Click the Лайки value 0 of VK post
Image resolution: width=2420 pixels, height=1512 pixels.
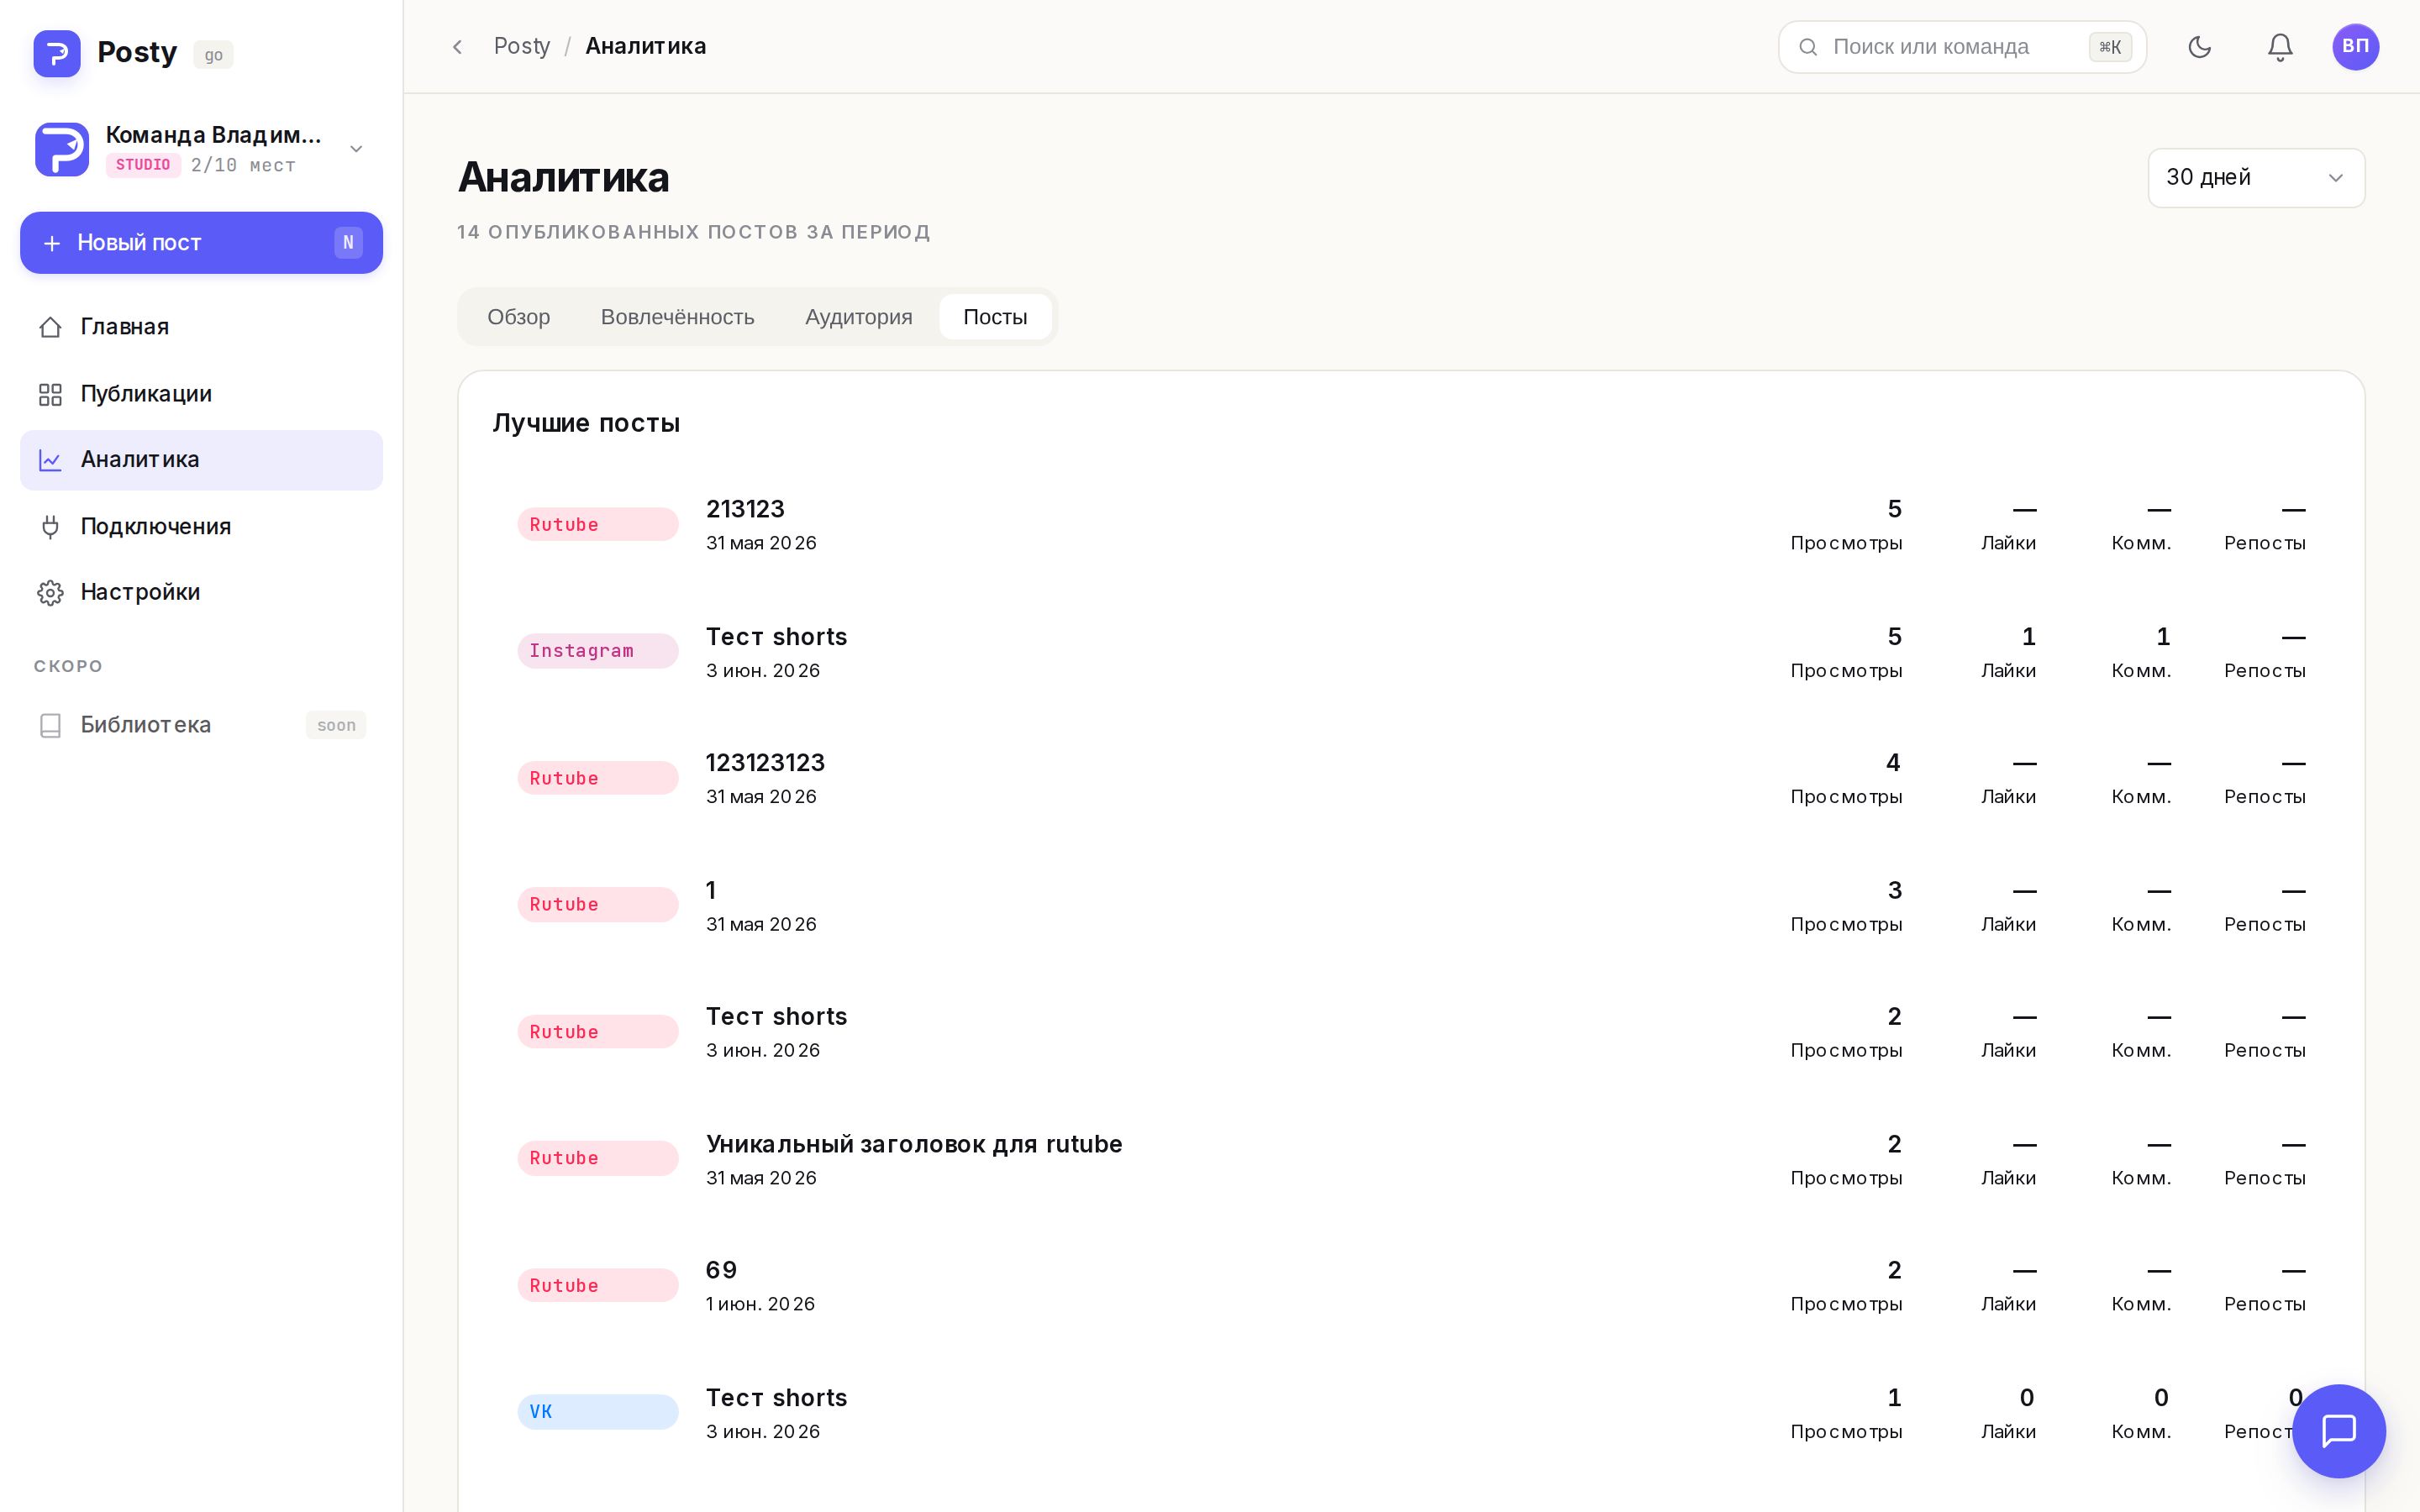point(2027,1398)
